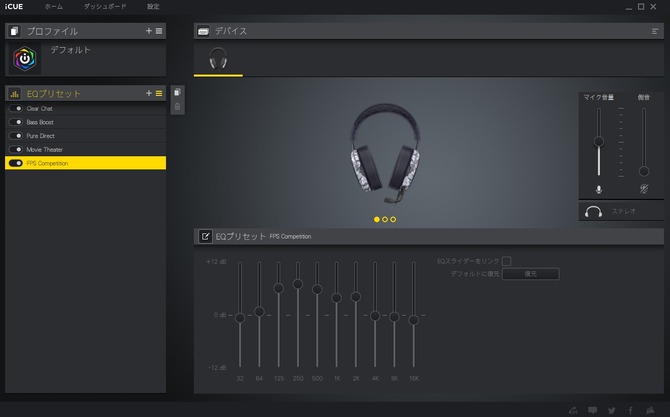Show the first headset image dot
The image size is (670, 417).
click(x=376, y=219)
